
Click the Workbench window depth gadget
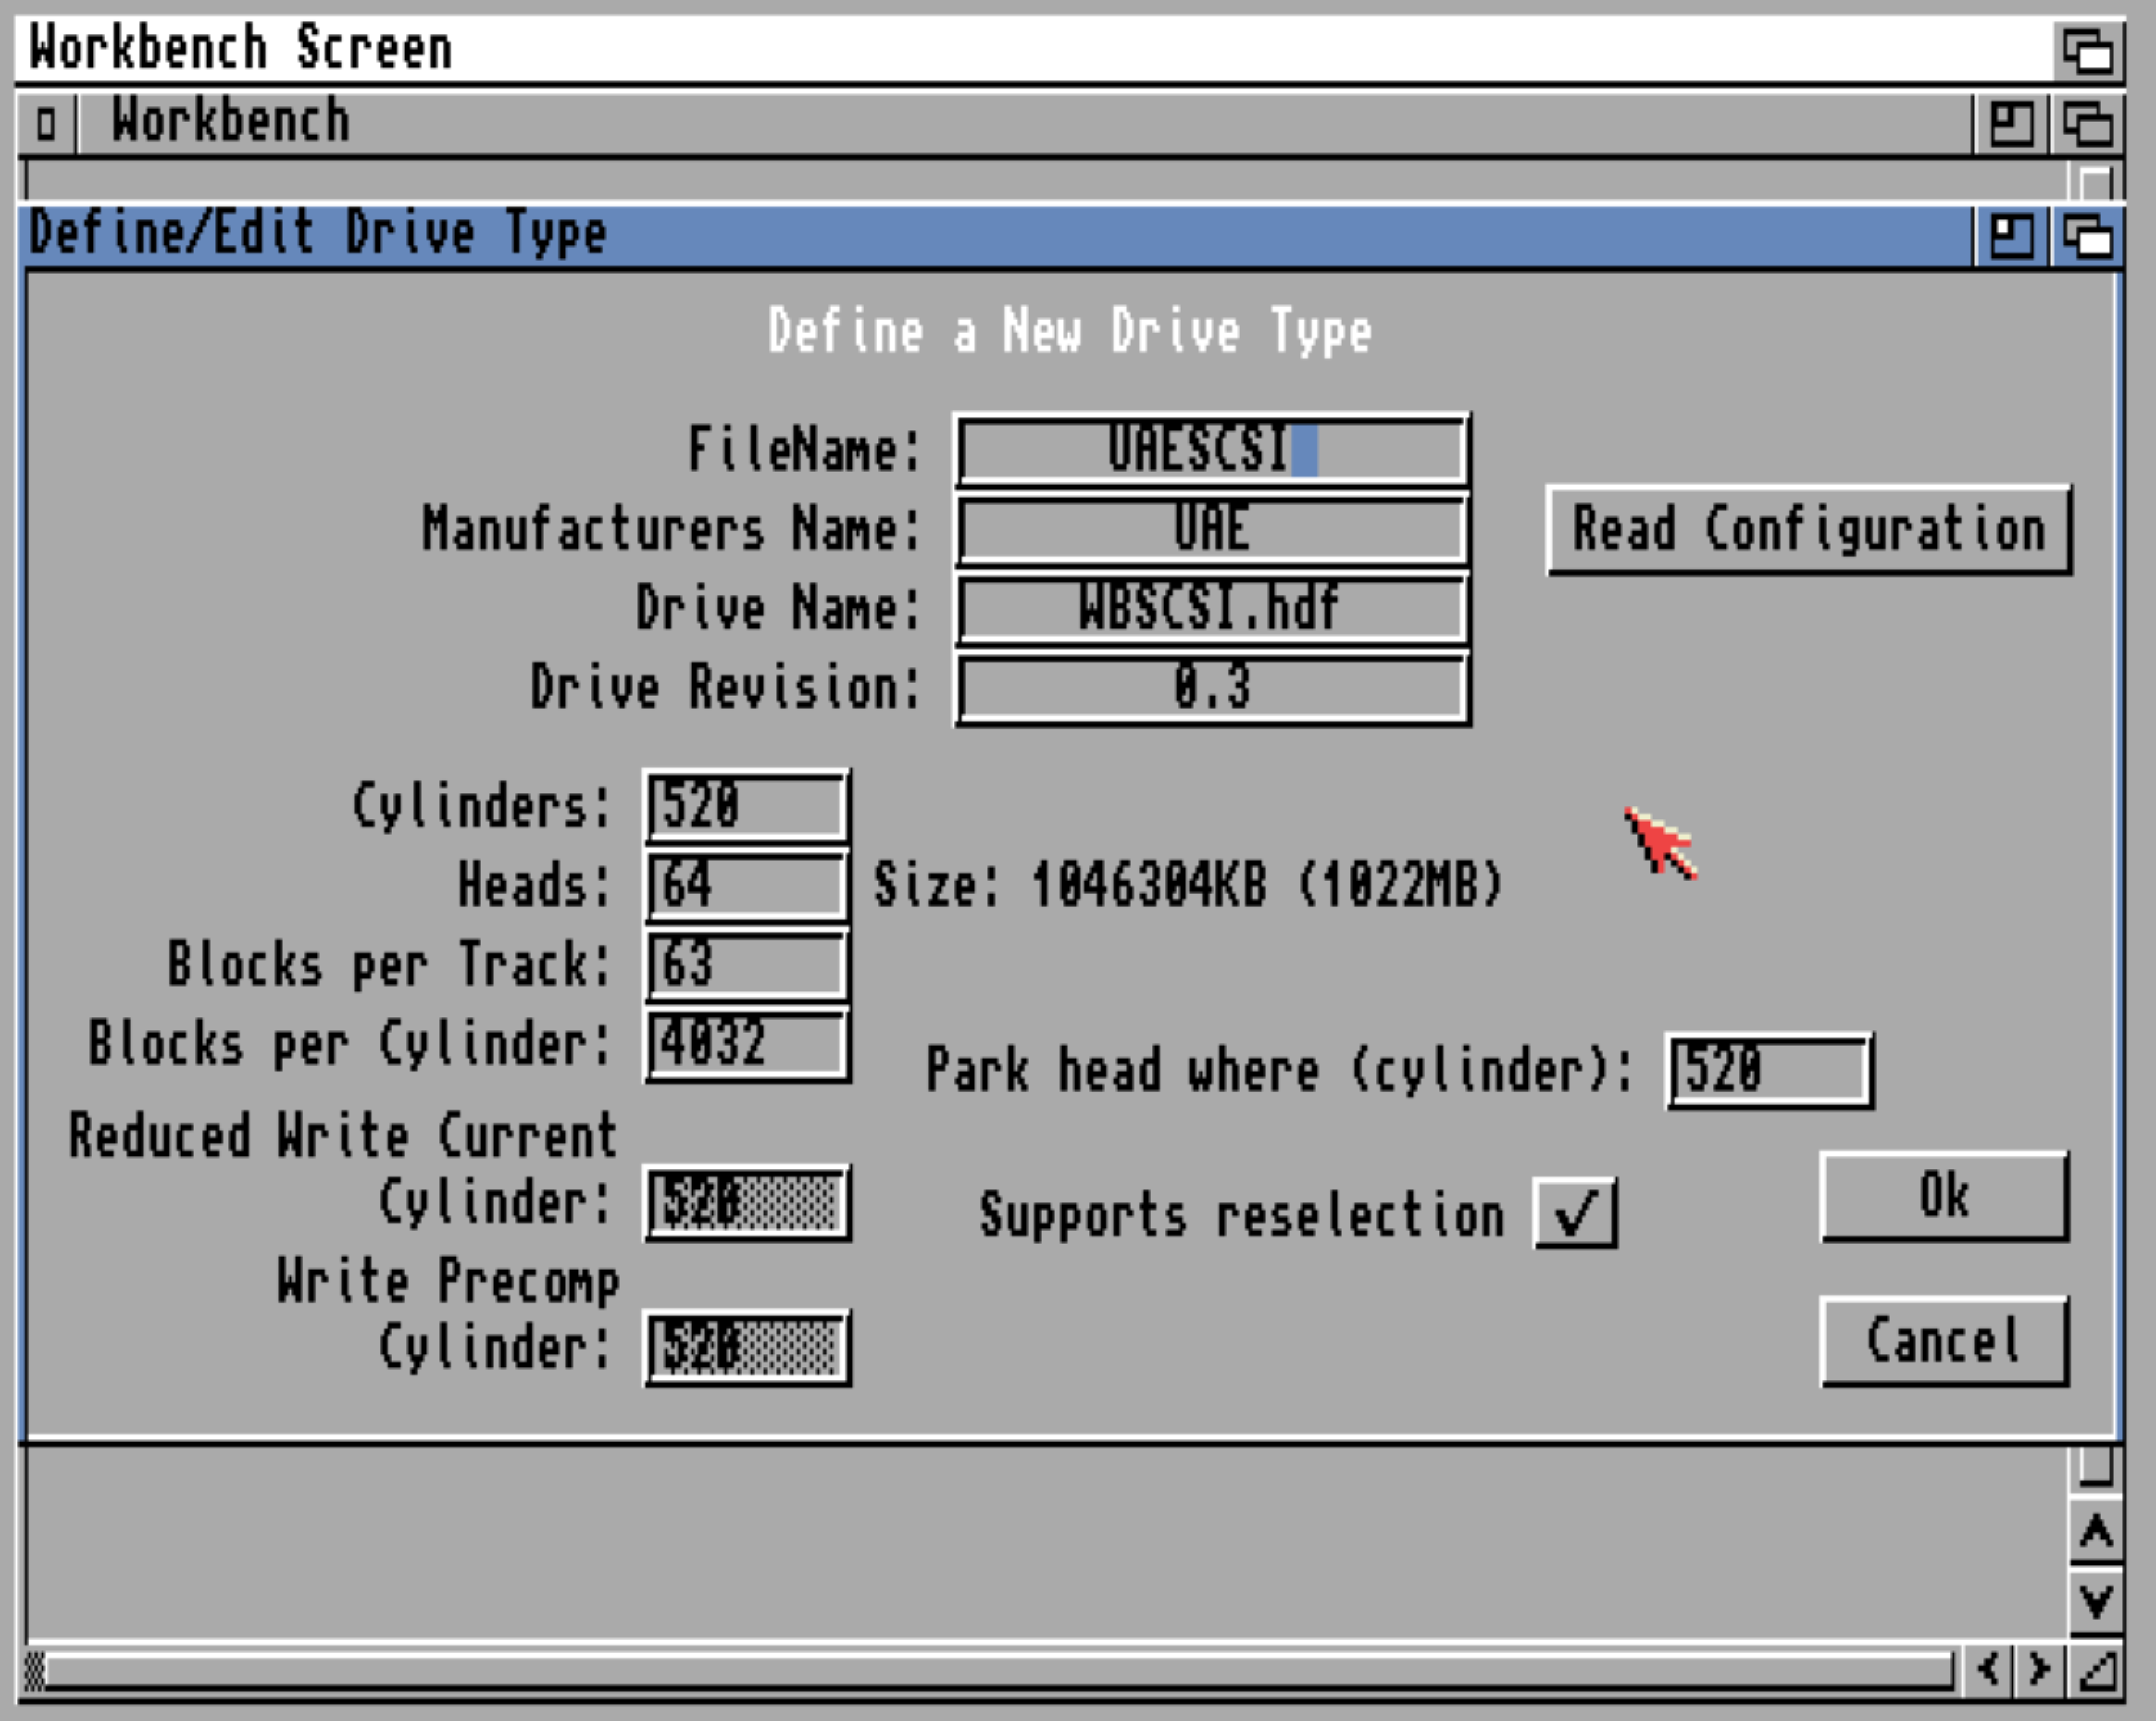[2088, 124]
